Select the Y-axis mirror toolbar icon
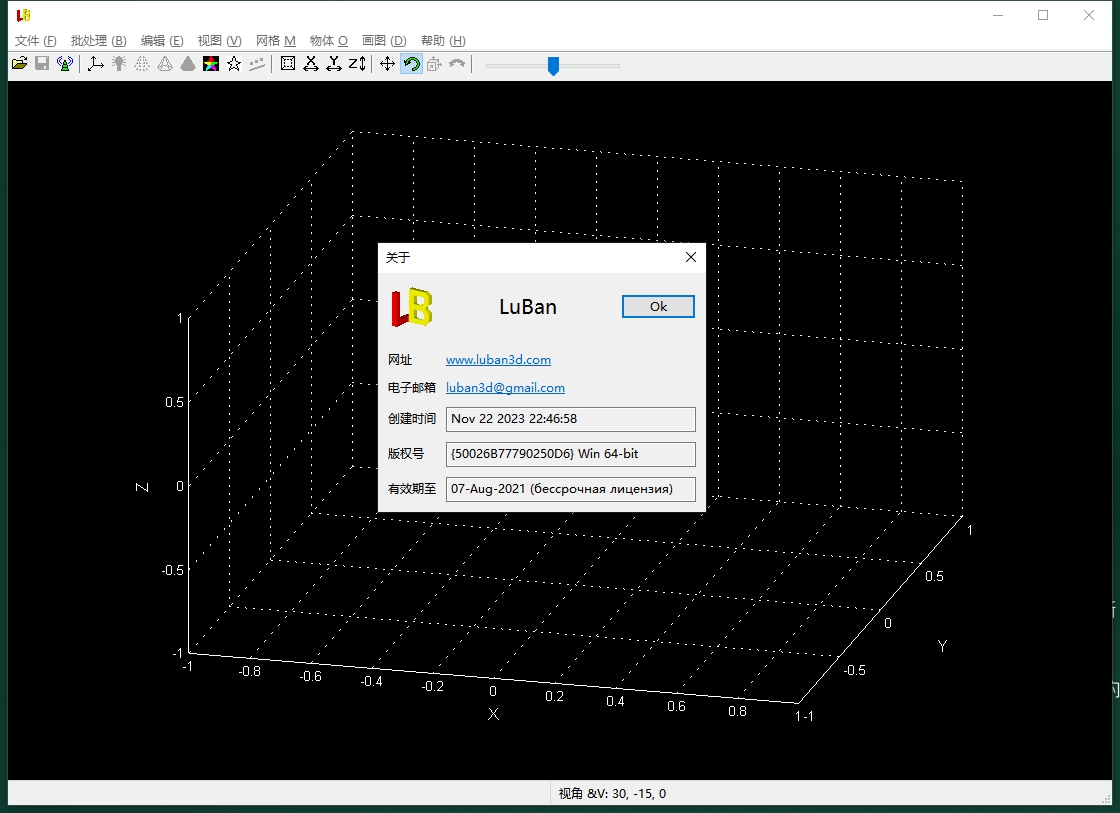The image size is (1120, 813). coord(333,63)
